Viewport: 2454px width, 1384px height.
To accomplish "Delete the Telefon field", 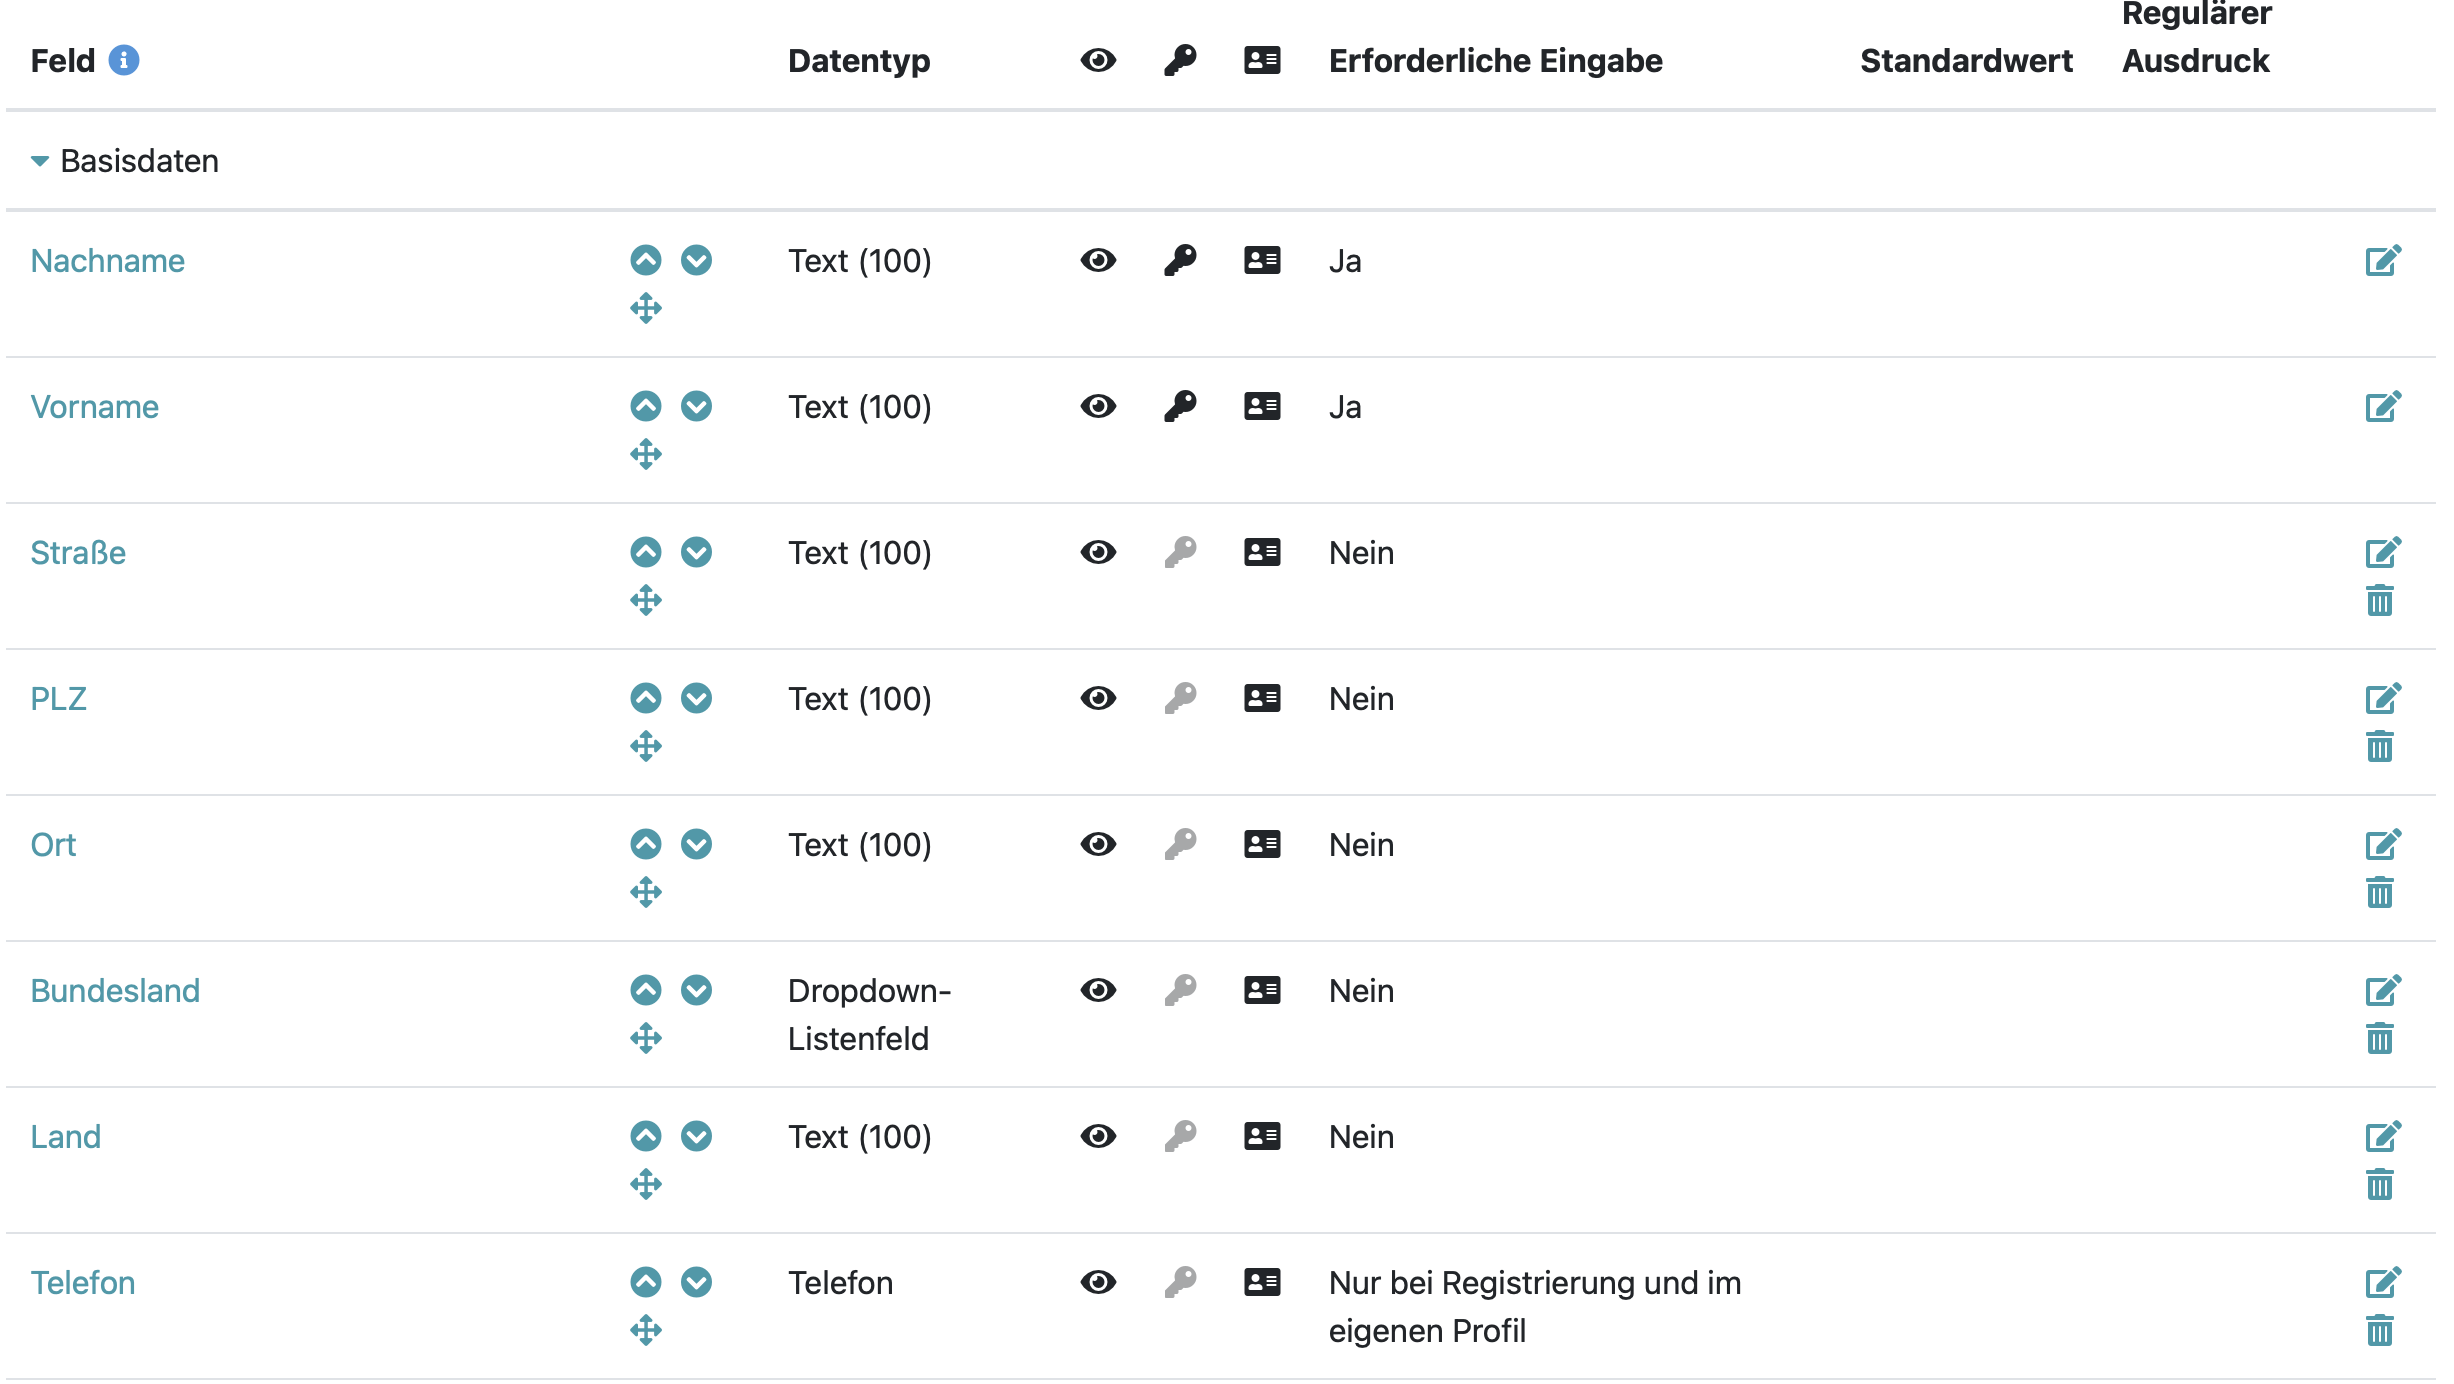I will tap(2379, 1331).
